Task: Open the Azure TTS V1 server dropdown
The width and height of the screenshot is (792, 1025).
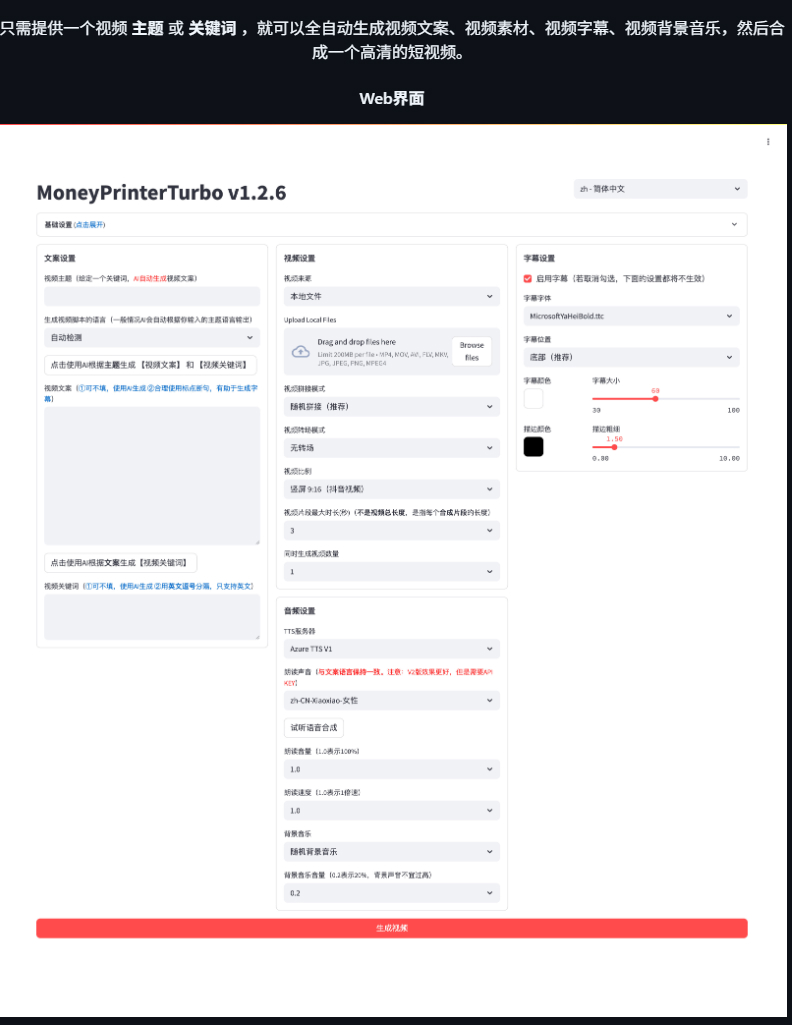Action: 391,649
